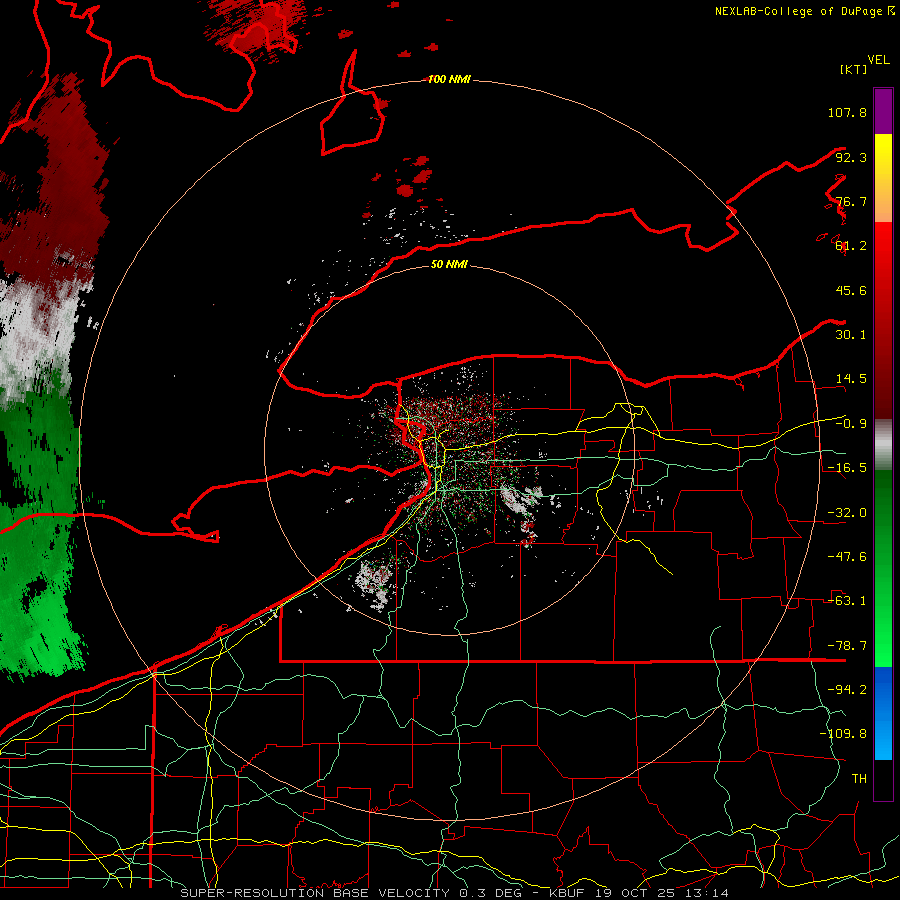Viewport: 900px width, 900px height.
Task: Click the 50 NMI range ring label
Action: (x=449, y=264)
